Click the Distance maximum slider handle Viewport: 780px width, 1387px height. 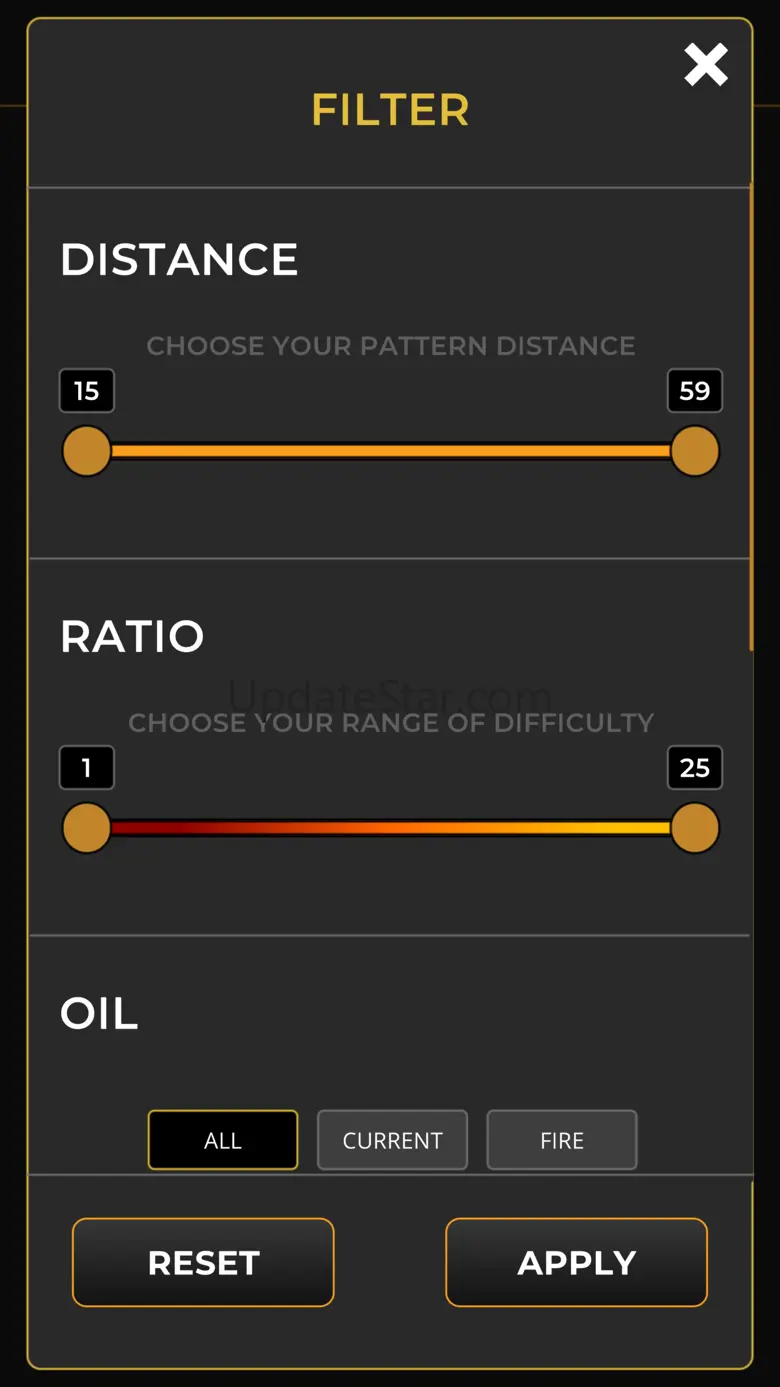(x=695, y=451)
